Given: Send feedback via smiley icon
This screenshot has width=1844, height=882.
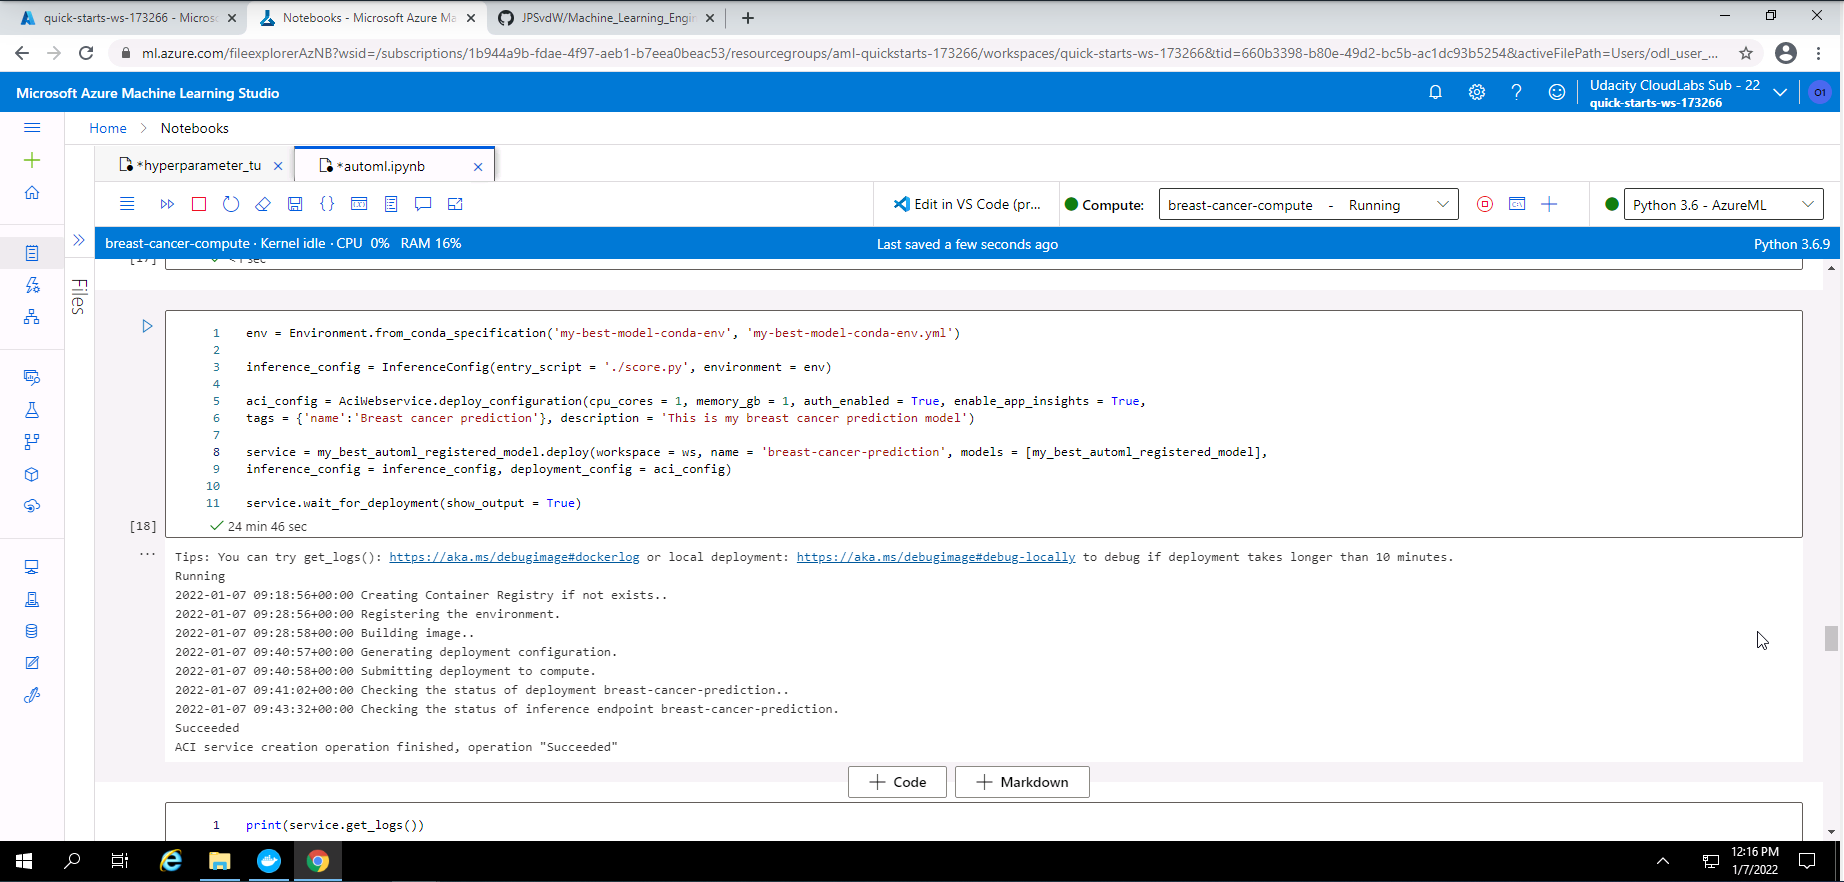Looking at the screenshot, I should pyautogui.click(x=1556, y=92).
